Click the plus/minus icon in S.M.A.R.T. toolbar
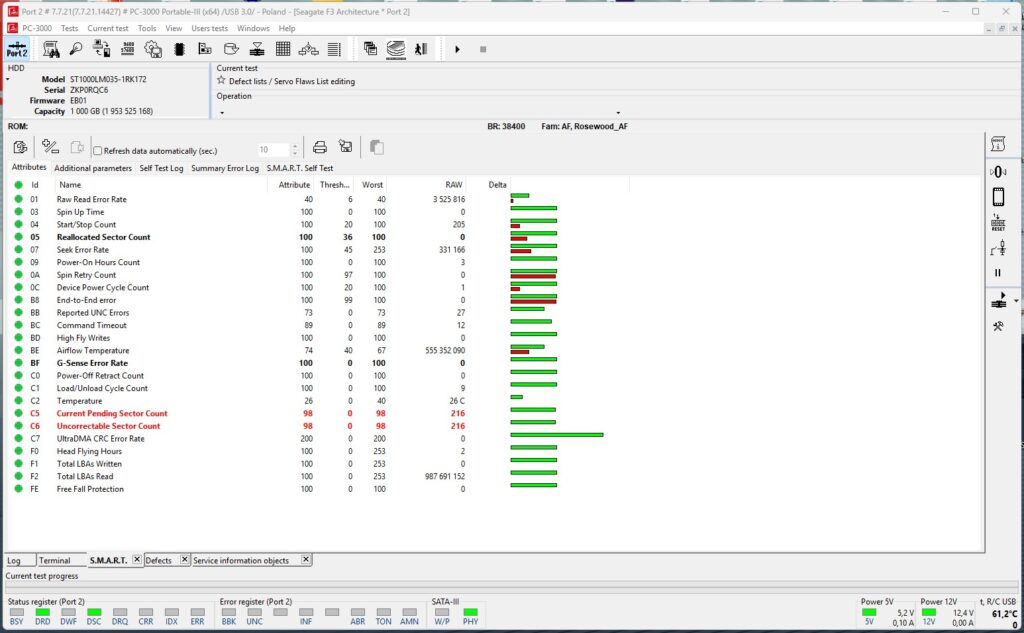This screenshot has width=1024, height=633. tap(50, 148)
